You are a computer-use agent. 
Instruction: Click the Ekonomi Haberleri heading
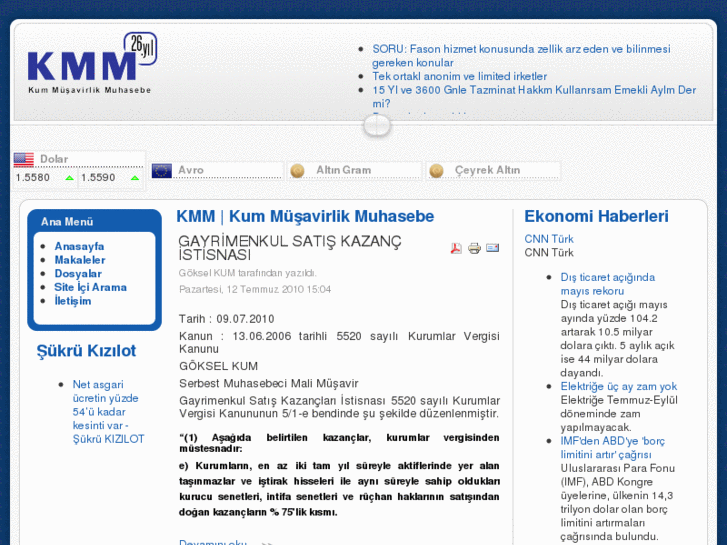pyautogui.click(x=596, y=216)
